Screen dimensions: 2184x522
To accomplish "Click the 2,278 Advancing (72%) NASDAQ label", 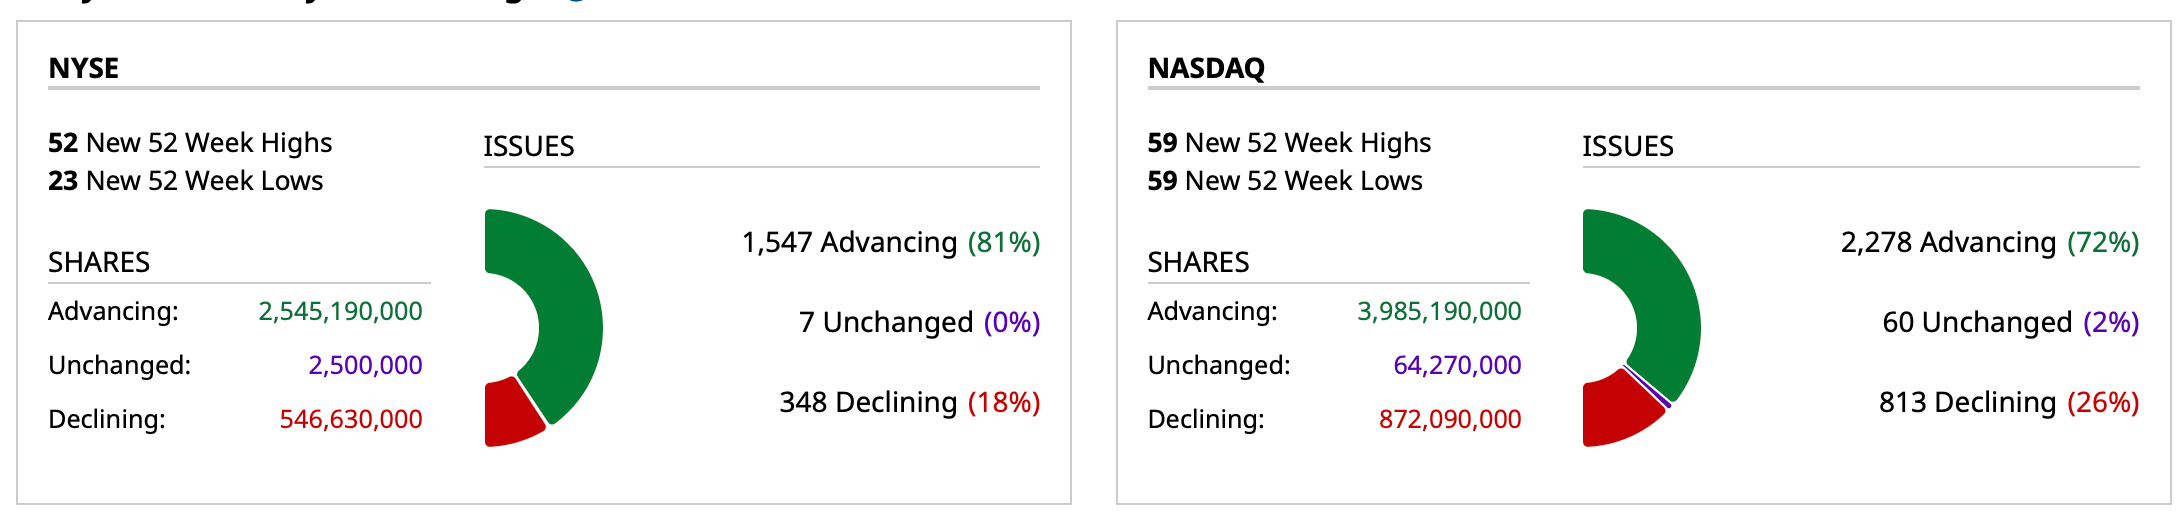I will coord(1990,242).
